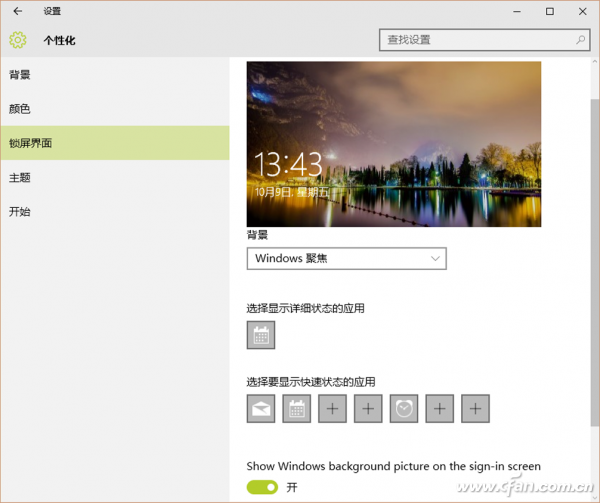
Task: Add app in sixth quick status slot
Action: point(440,409)
